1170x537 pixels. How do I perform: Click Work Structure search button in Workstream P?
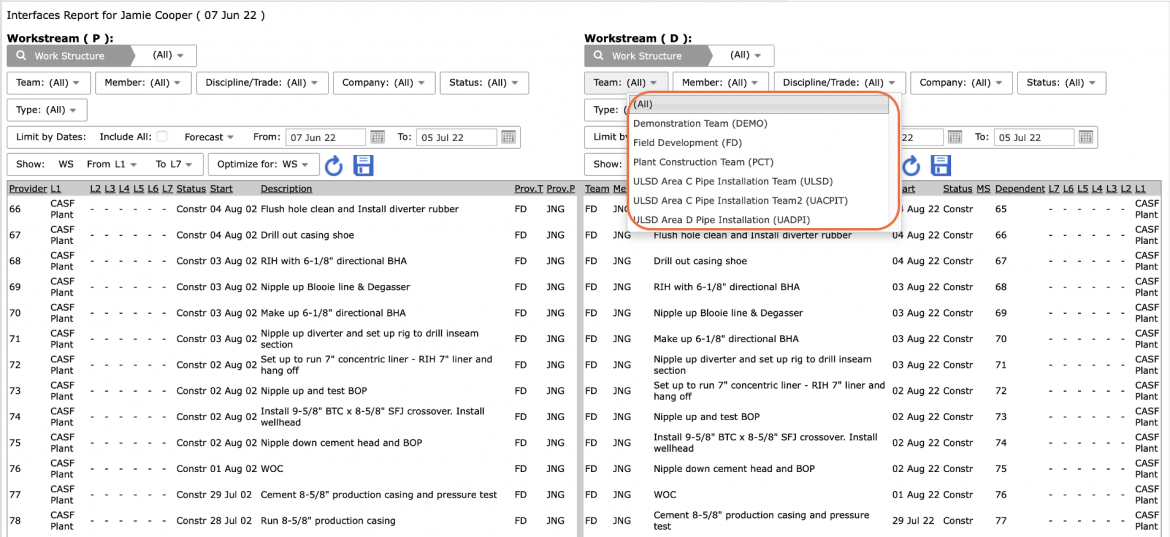pyautogui.click(x=69, y=56)
